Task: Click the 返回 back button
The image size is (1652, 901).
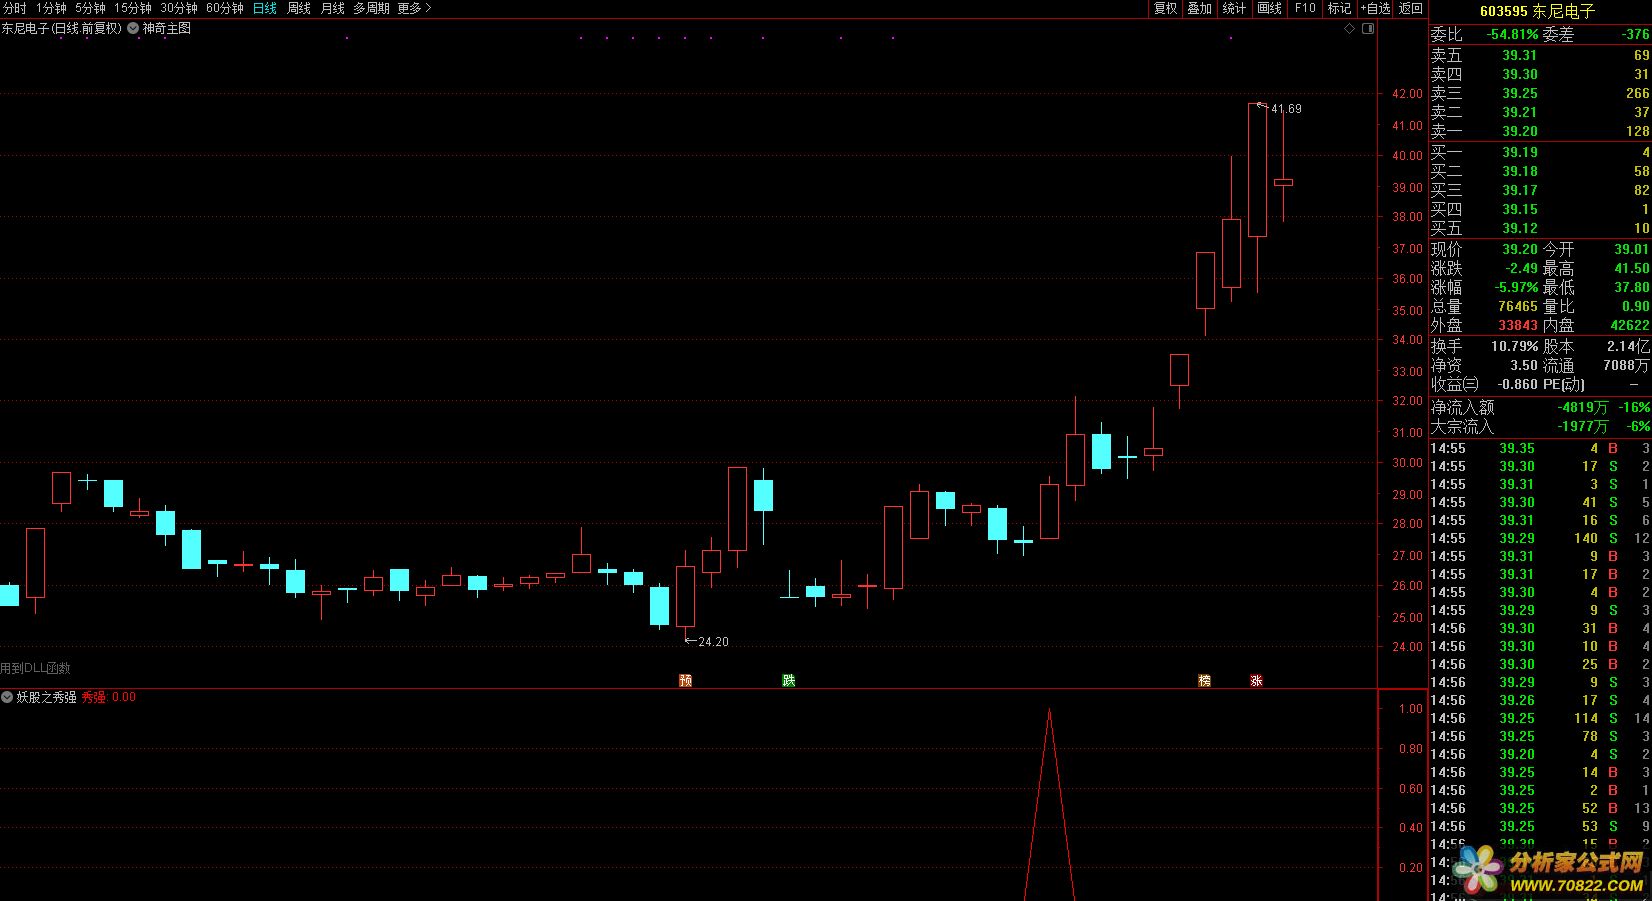Action: tap(1410, 8)
